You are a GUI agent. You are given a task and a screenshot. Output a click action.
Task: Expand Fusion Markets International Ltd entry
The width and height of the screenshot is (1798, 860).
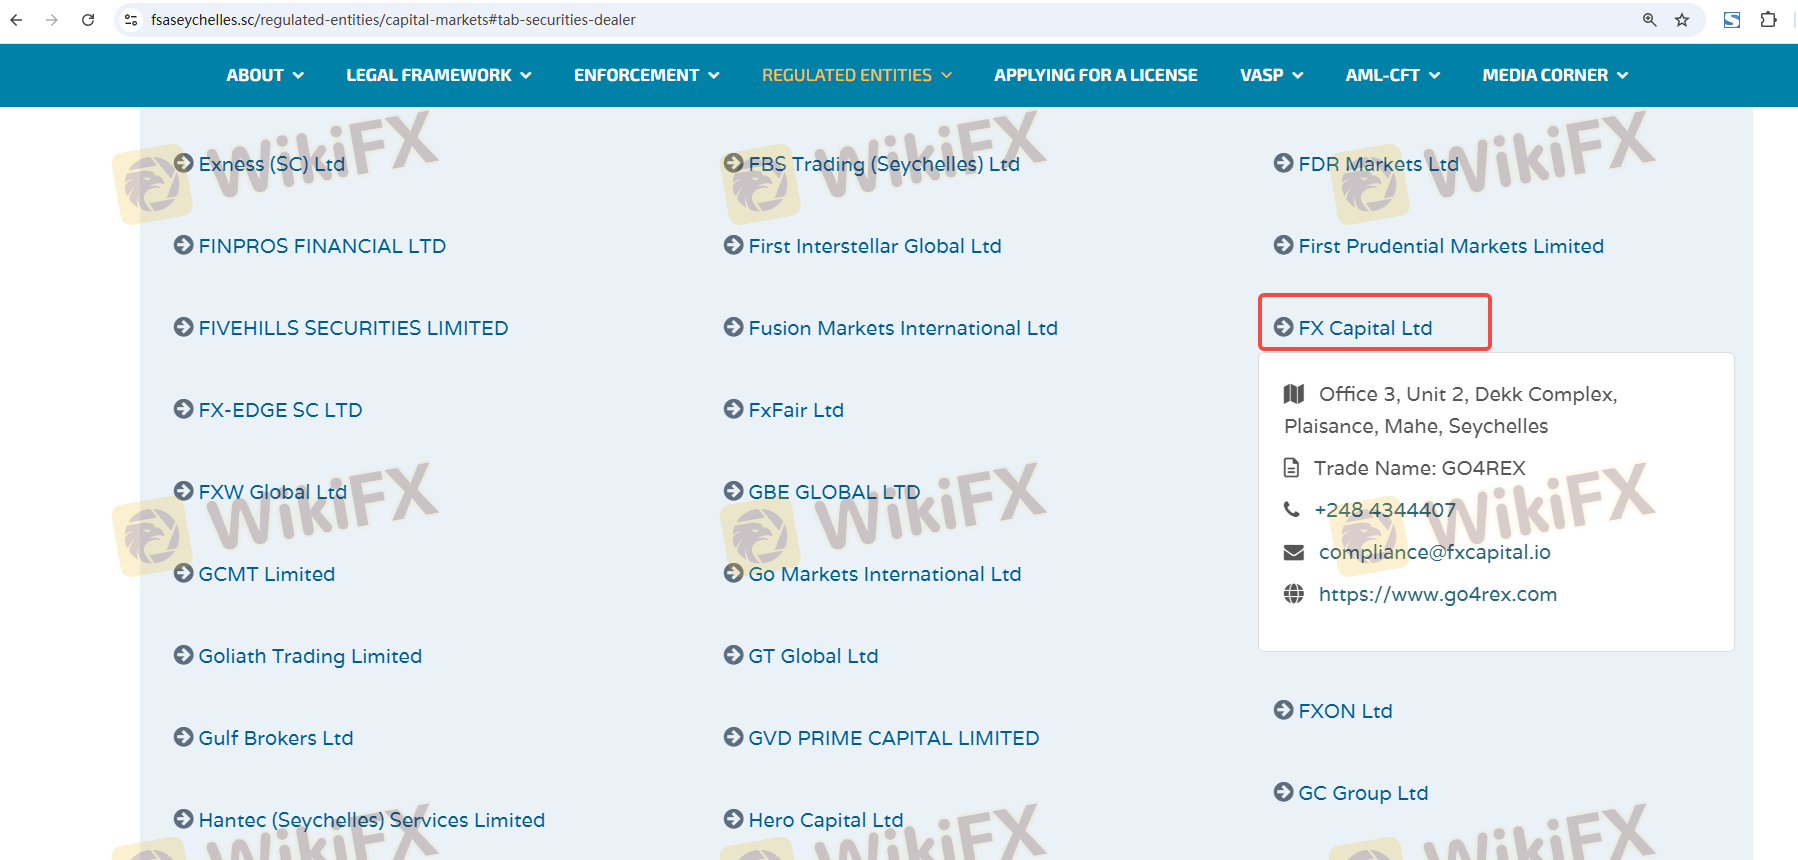(891, 328)
